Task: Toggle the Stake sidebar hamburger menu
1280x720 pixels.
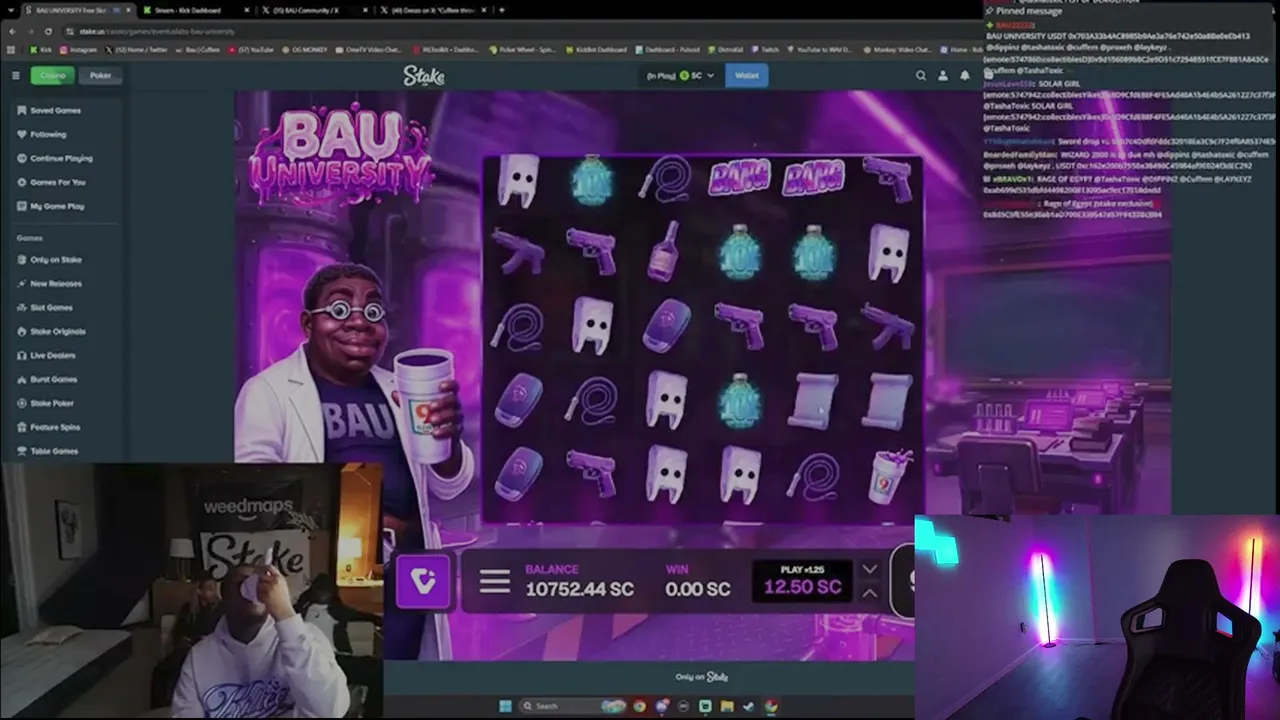Action: pos(15,76)
